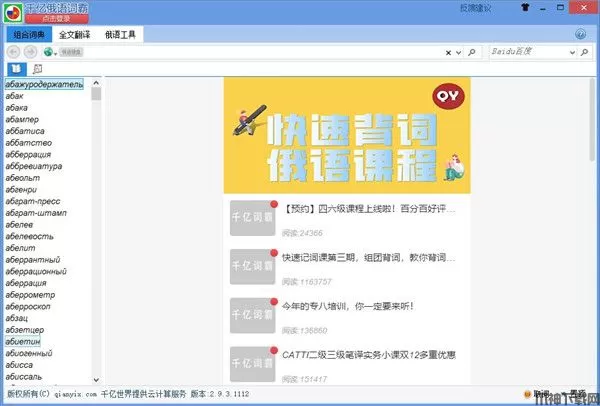
Task: Open article 【预约】四六级课程上线啦
Action: click(369, 209)
